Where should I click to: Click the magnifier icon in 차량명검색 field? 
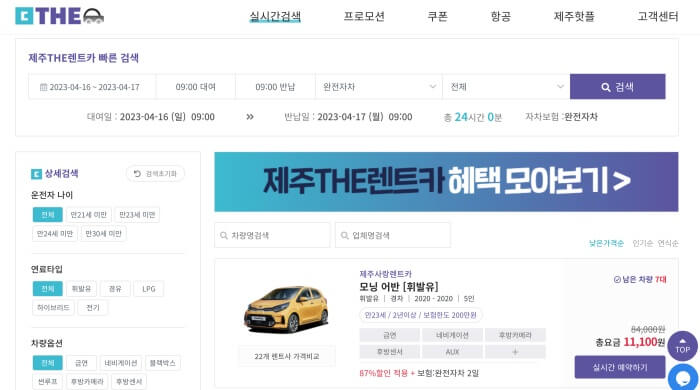pos(224,235)
